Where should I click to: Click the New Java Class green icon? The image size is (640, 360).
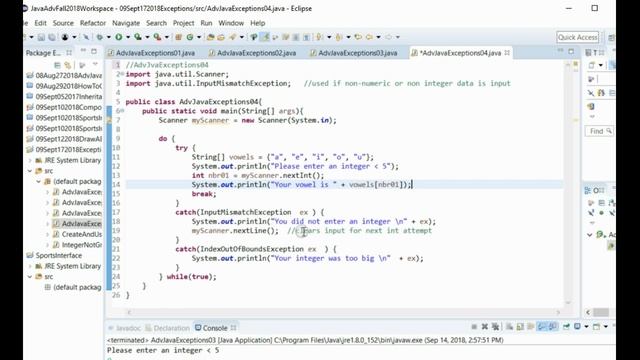coord(190,37)
